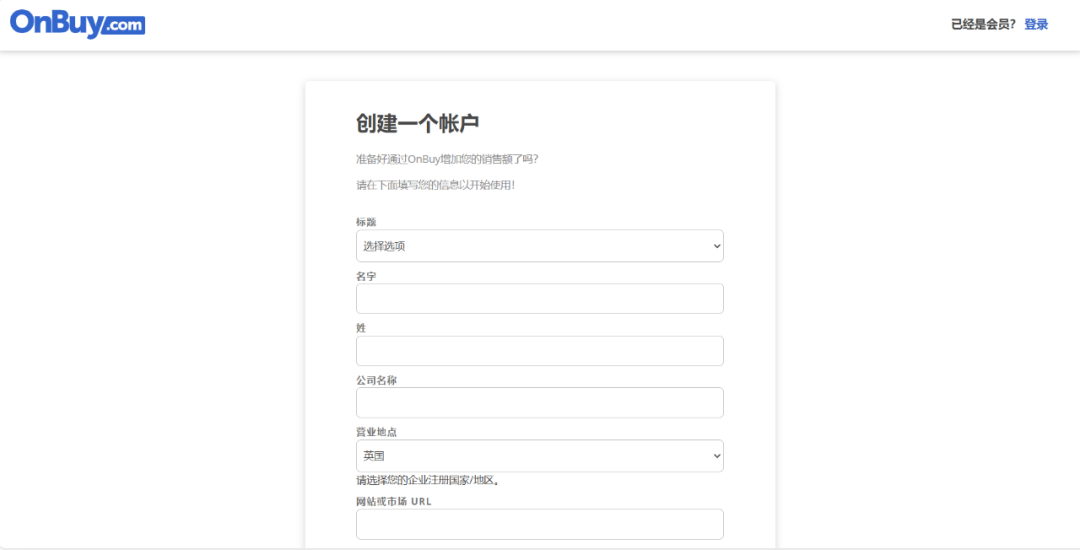Click the text 已经是会员?

[x=983, y=25]
